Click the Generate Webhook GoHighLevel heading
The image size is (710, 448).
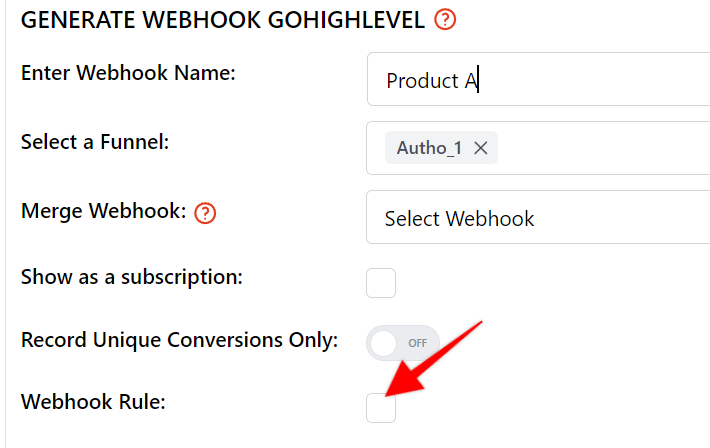point(223,20)
